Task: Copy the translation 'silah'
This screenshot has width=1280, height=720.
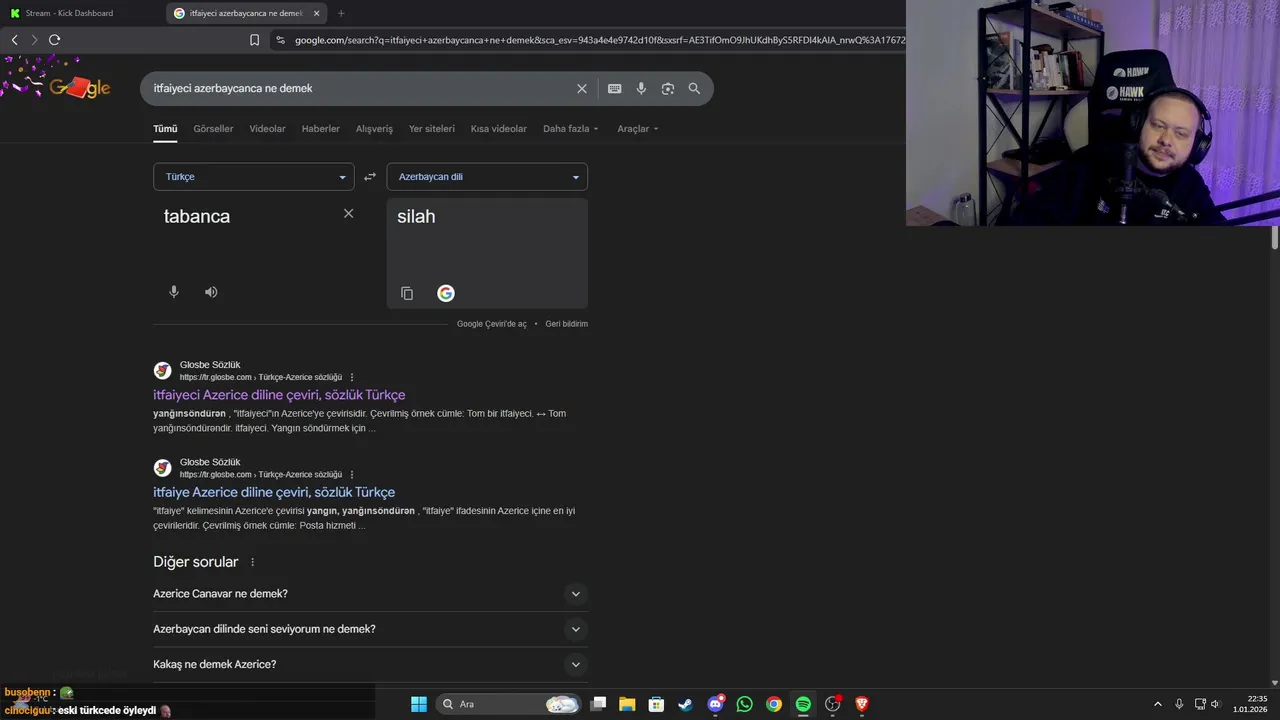Action: (x=407, y=293)
